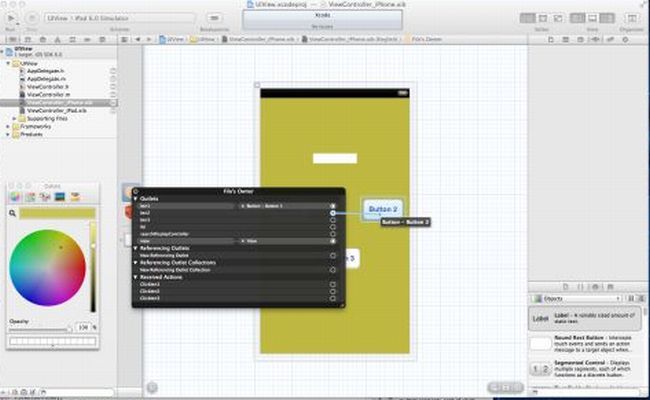Collapse the Received Actions section

[x=136, y=277]
